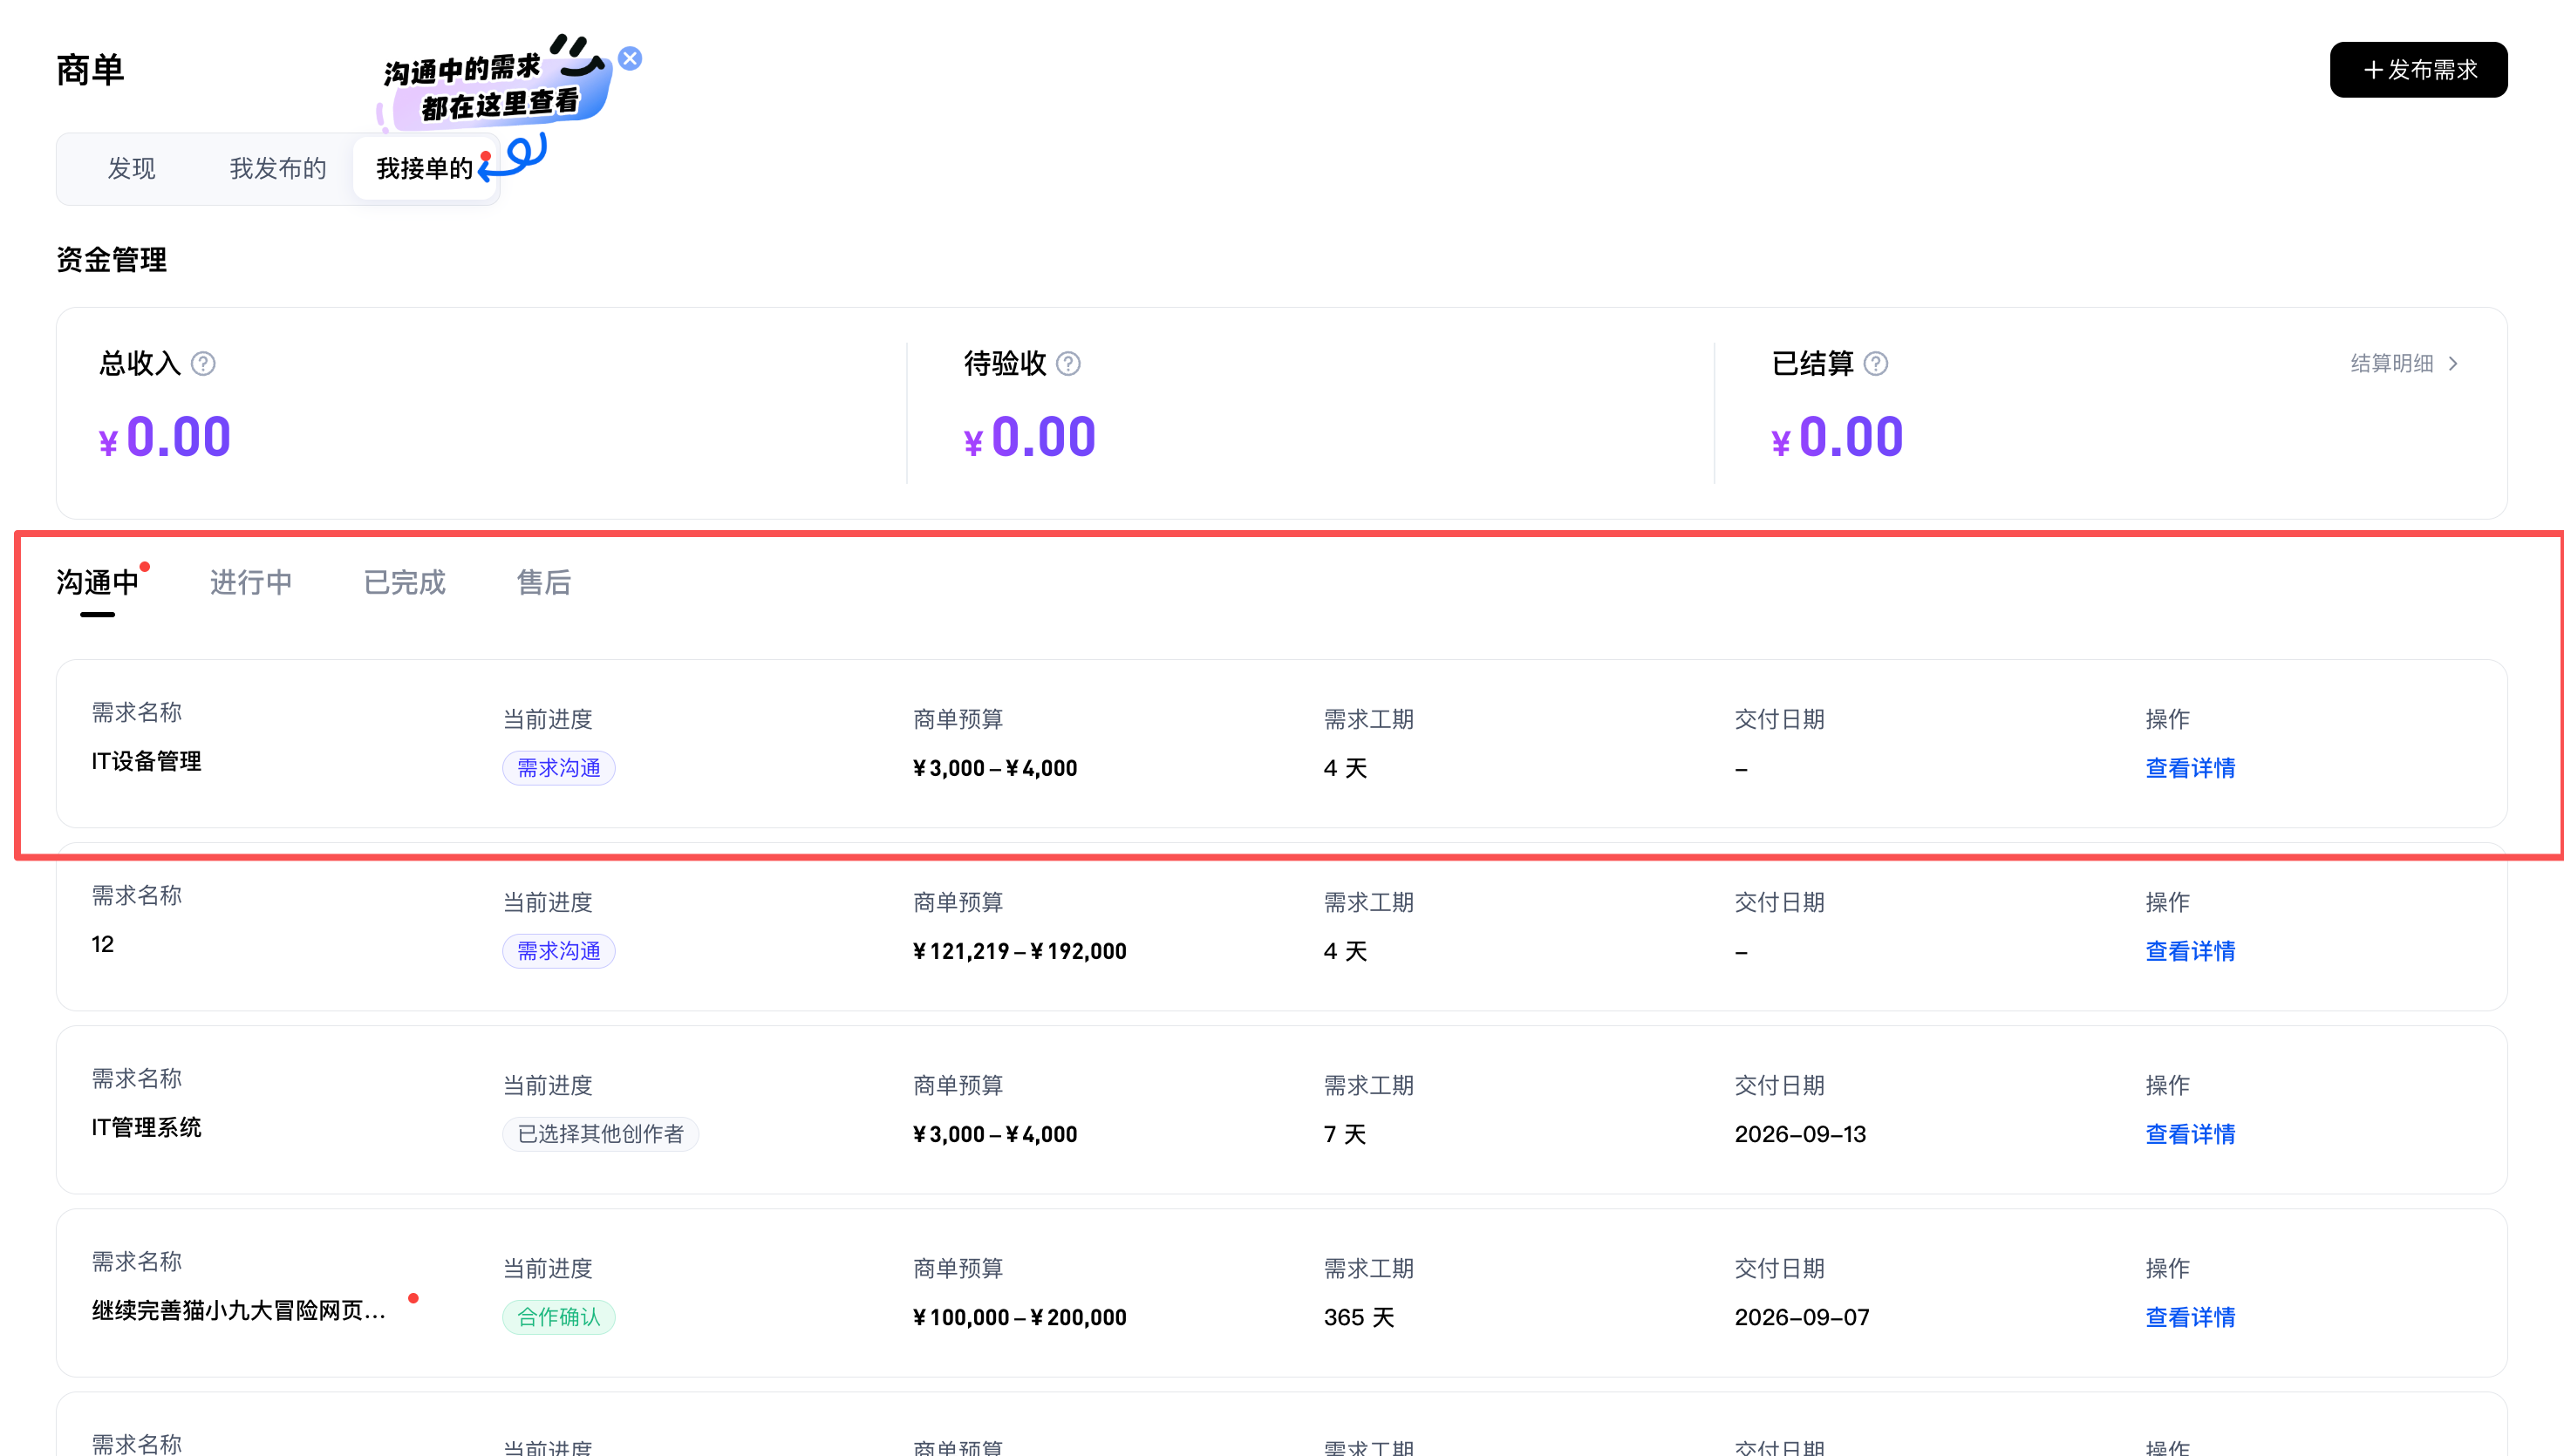This screenshot has width=2564, height=1456.
Task: Click the 合作确认 status badge
Action: click(x=559, y=1318)
